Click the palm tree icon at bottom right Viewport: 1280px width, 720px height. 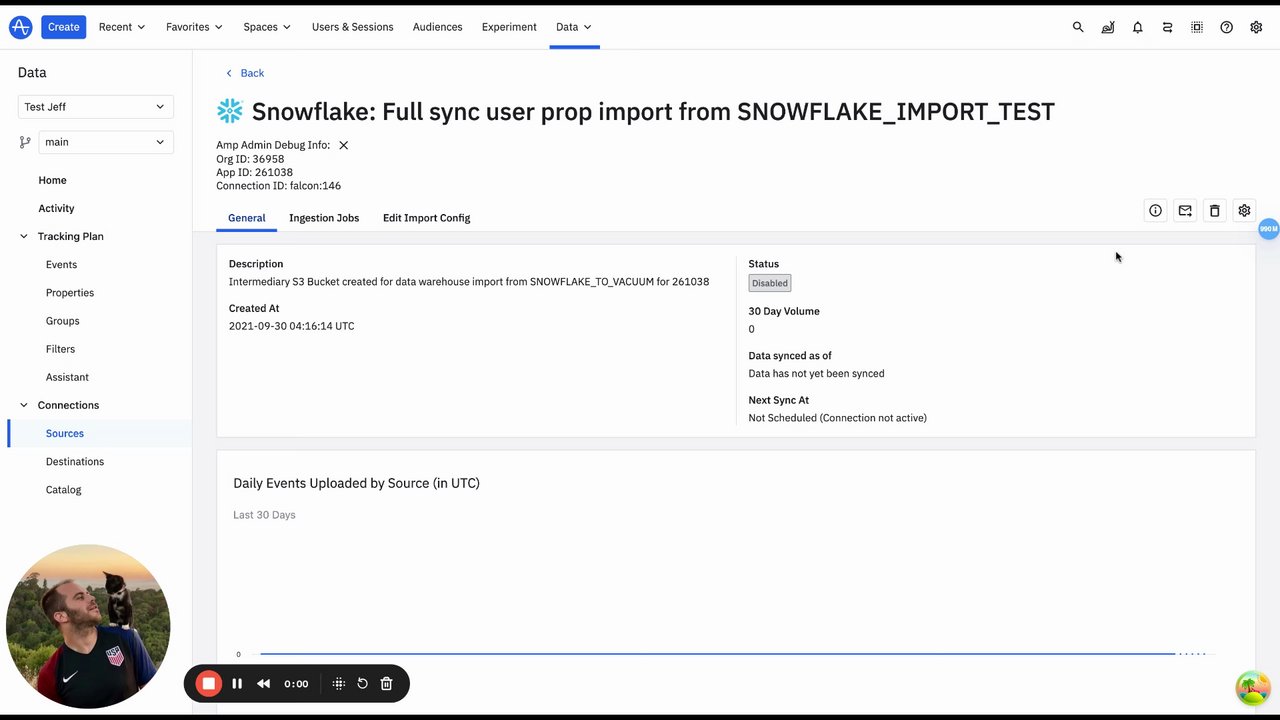tap(1253, 687)
